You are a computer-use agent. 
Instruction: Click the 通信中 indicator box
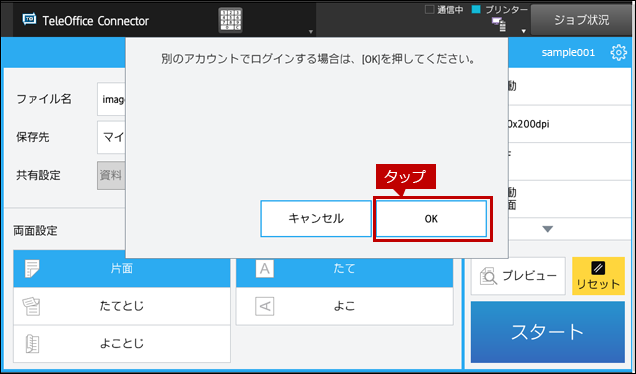(x=429, y=9)
